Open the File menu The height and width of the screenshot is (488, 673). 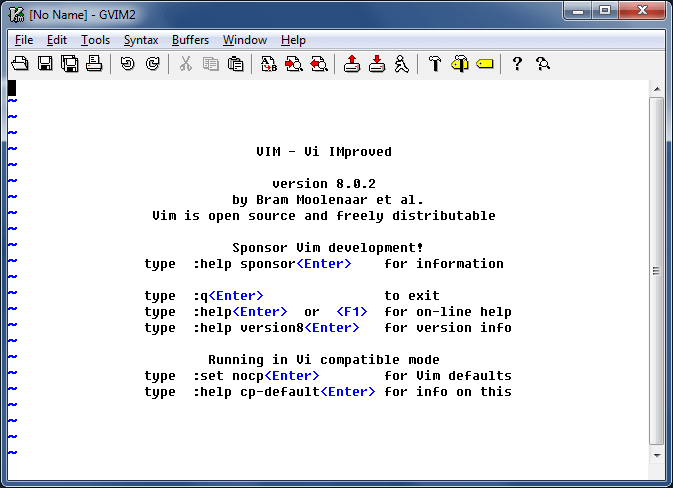pos(24,40)
